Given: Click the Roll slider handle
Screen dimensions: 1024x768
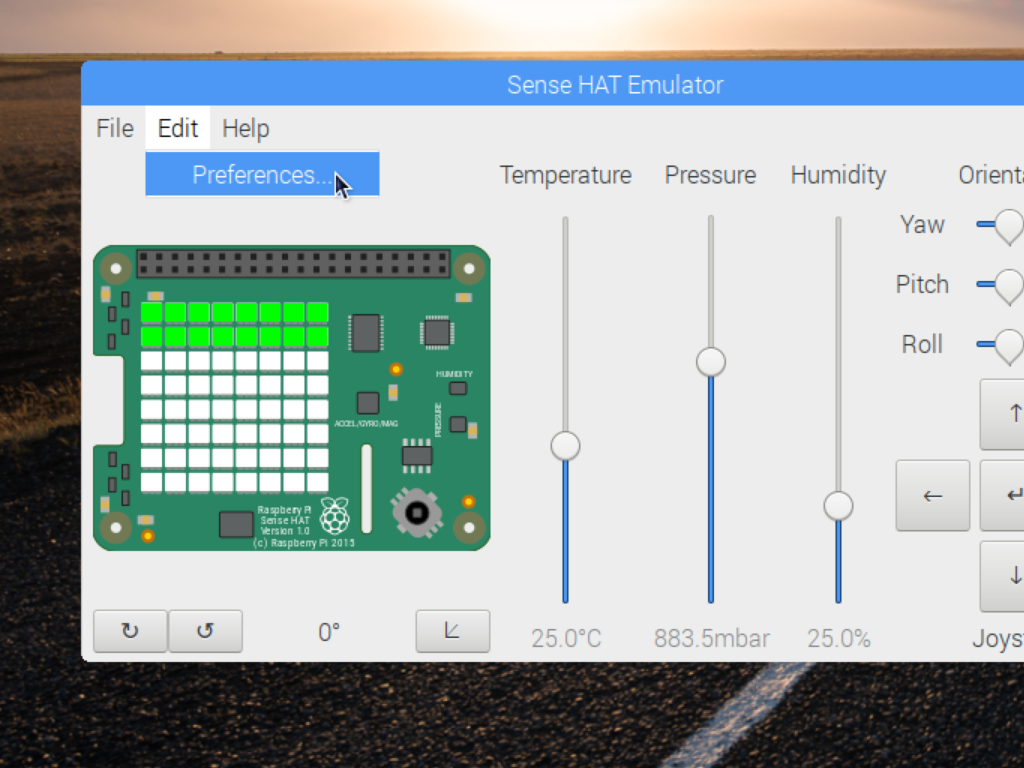Looking at the screenshot, I should (1009, 346).
